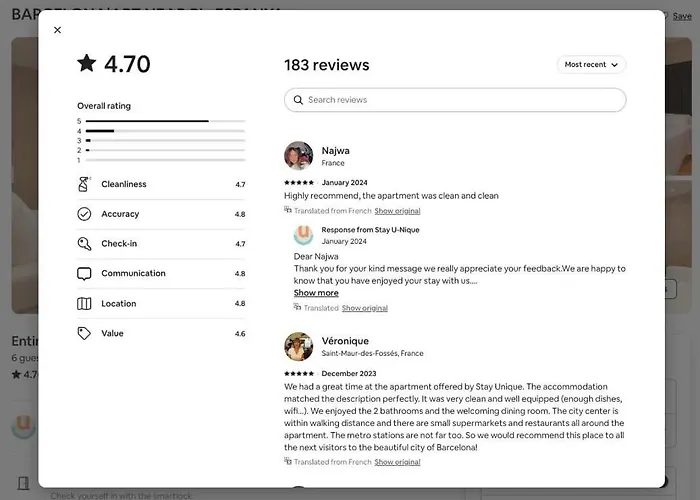Click Najwa's five-star rating
The width and height of the screenshot is (700, 500).
tap(299, 183)
